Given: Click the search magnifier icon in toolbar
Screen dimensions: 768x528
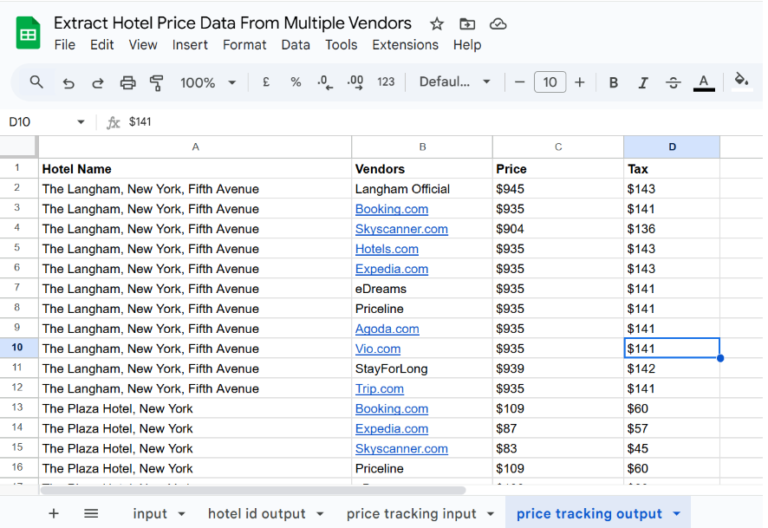Looking at the screenshot, I should click(37, 83).
